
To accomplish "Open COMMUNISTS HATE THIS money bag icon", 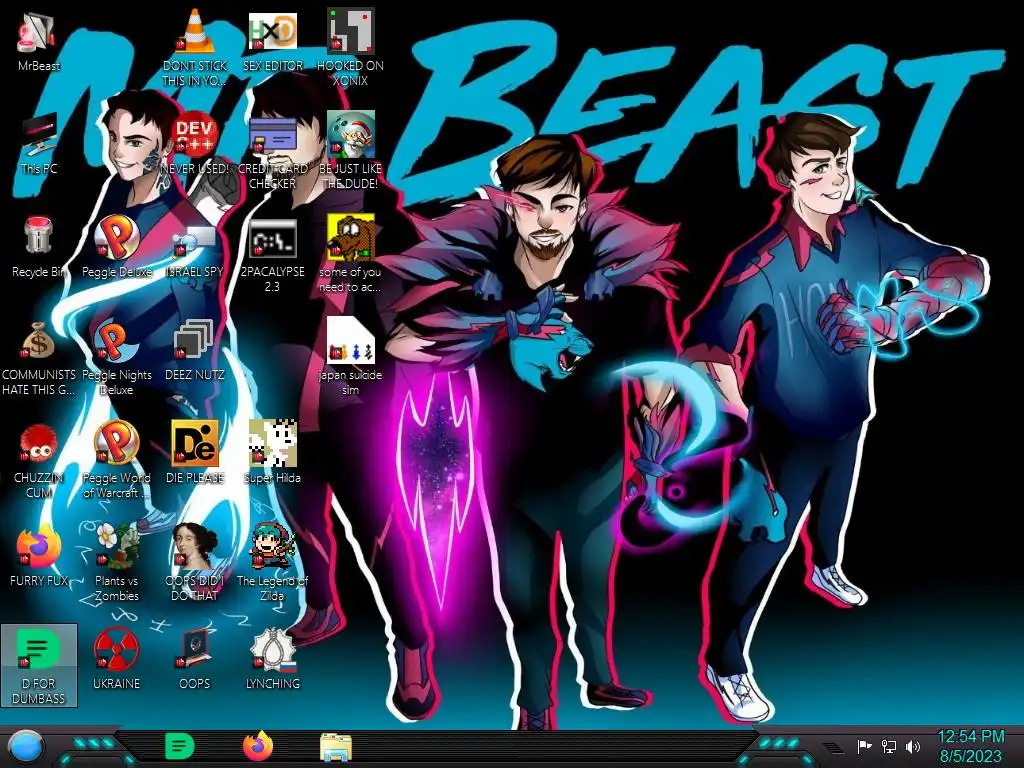I will tap(38, 341).
